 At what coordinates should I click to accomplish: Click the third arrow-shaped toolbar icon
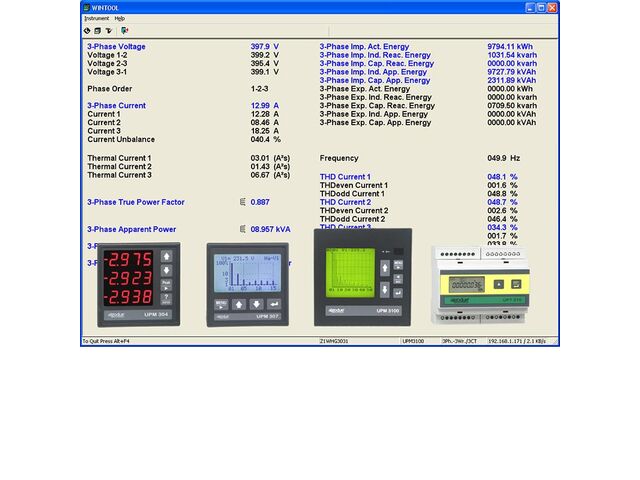109,31
